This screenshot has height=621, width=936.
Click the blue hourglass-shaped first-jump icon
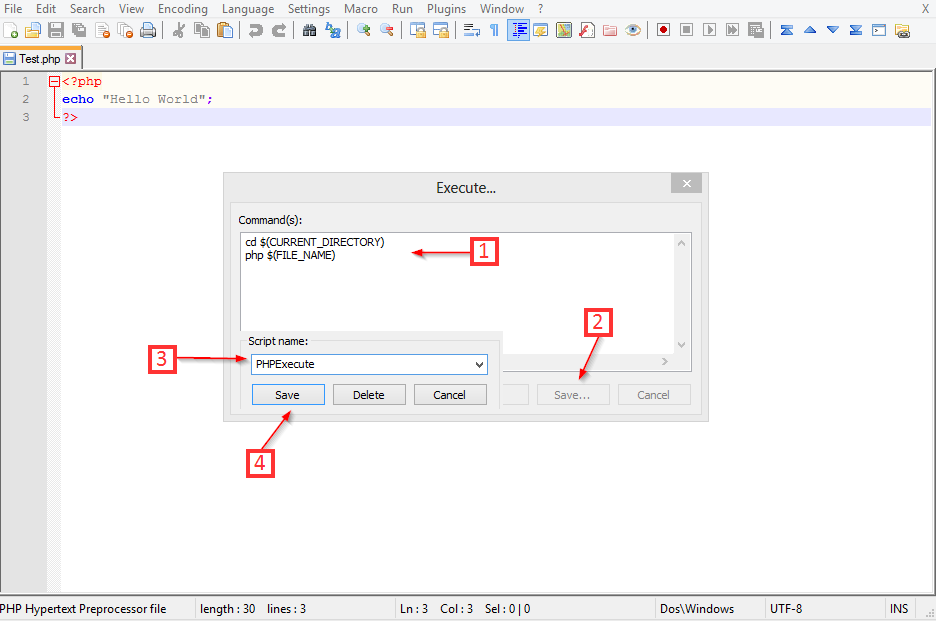787,30
